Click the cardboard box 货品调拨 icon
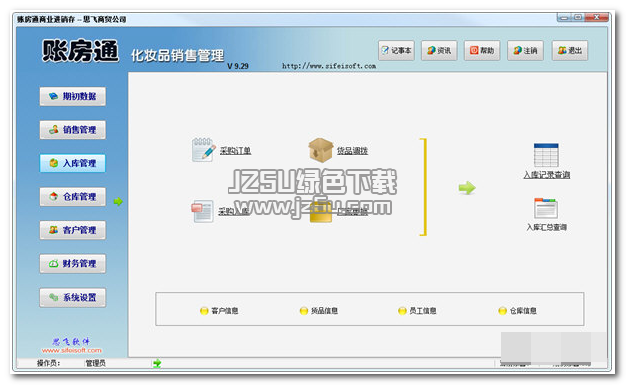The image size is (626, 385). pyautogui.click(x=321, y=150)
